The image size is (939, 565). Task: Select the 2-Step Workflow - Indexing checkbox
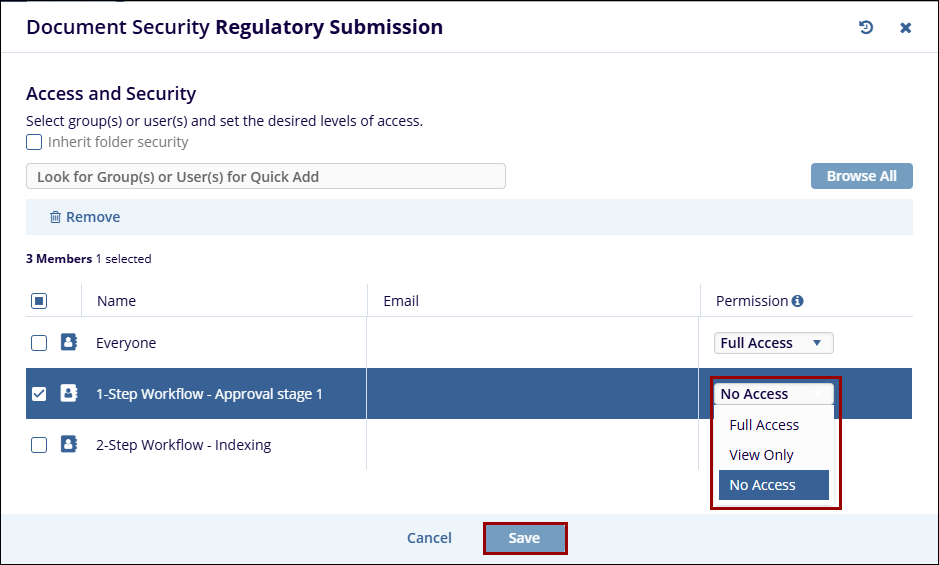click(x=39, y=445)
